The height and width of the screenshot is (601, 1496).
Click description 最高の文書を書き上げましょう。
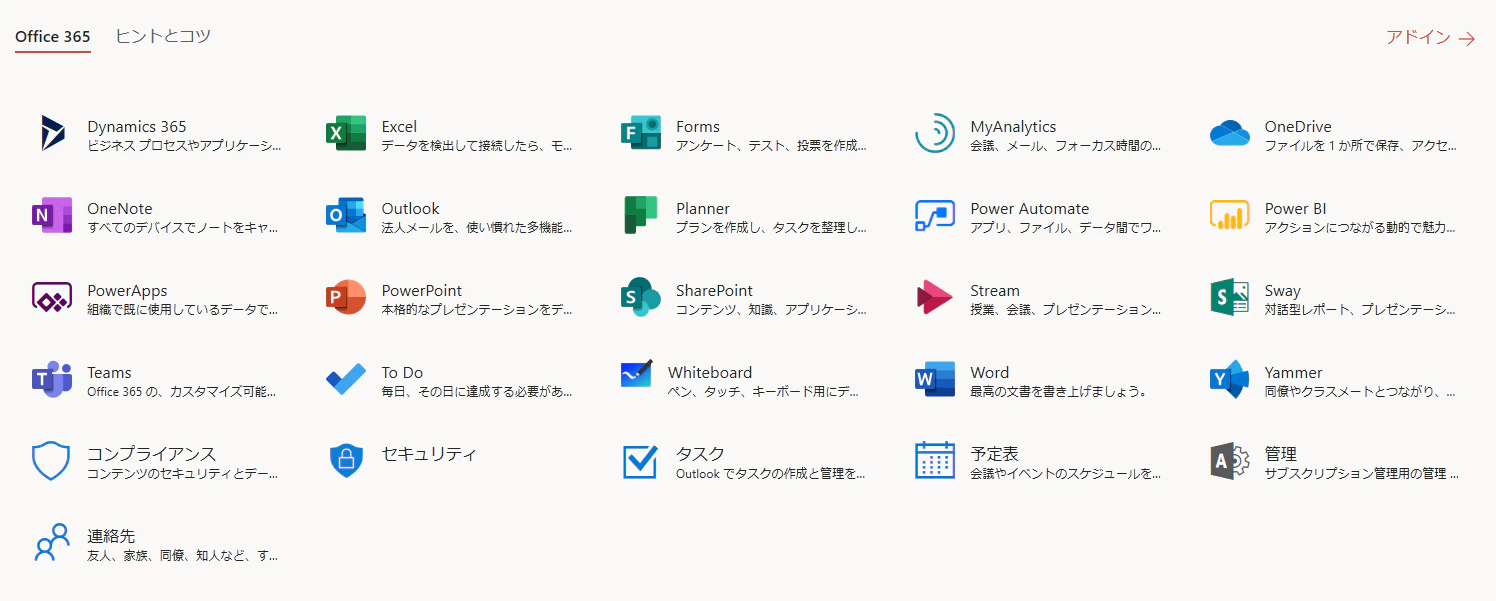[1059, 391]
